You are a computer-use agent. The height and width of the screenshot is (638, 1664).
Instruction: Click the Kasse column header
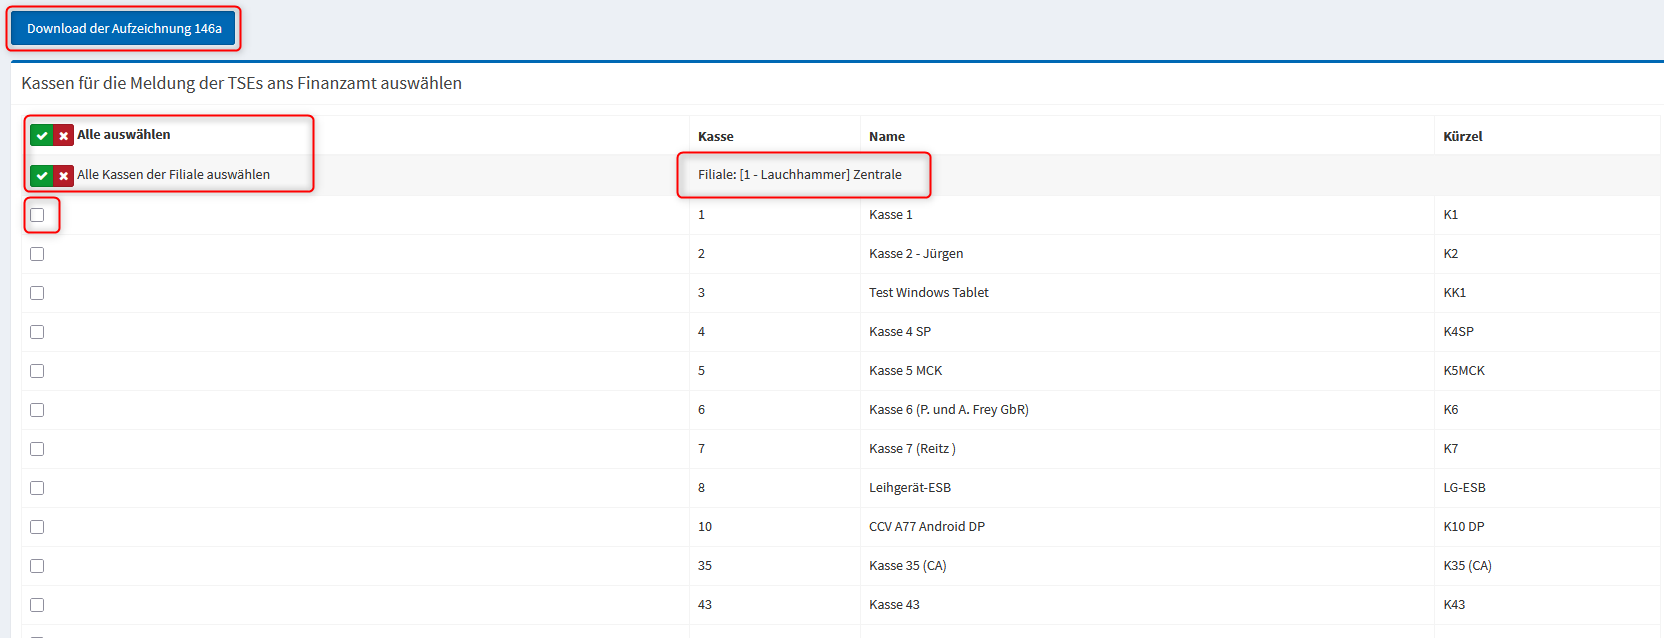[x=715, y=137]
